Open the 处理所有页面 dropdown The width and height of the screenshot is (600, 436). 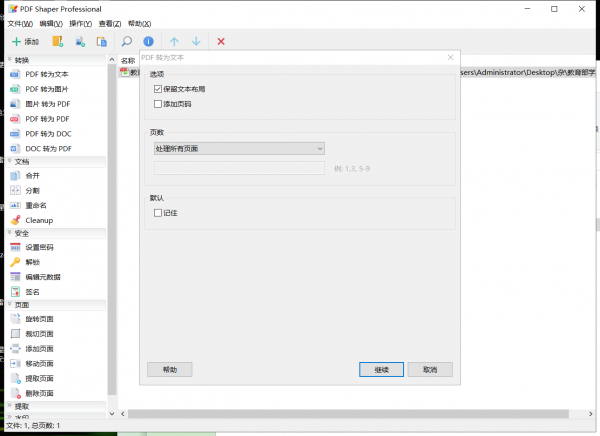pos(238,149)
